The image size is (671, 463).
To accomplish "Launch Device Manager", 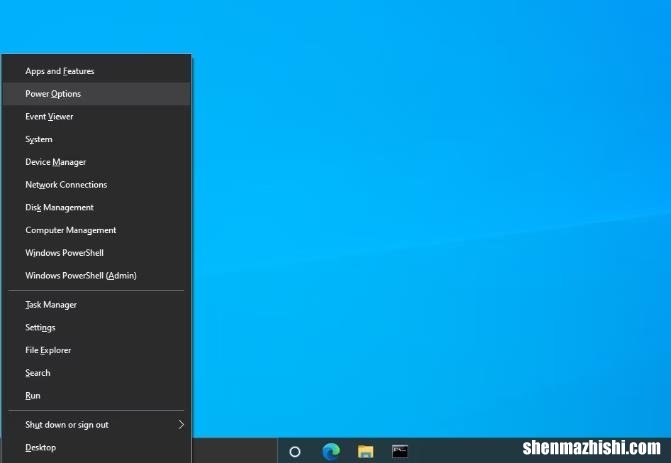I will coord(97,162).
